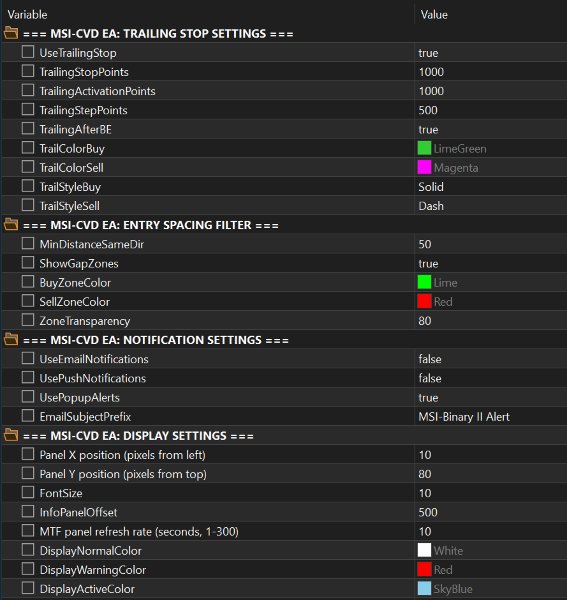Screen dimensions: 567x600
Task: Pick the LimeGreen TrailColorBuy swatch
Action: pyautogui.click(x=424, y=148)
